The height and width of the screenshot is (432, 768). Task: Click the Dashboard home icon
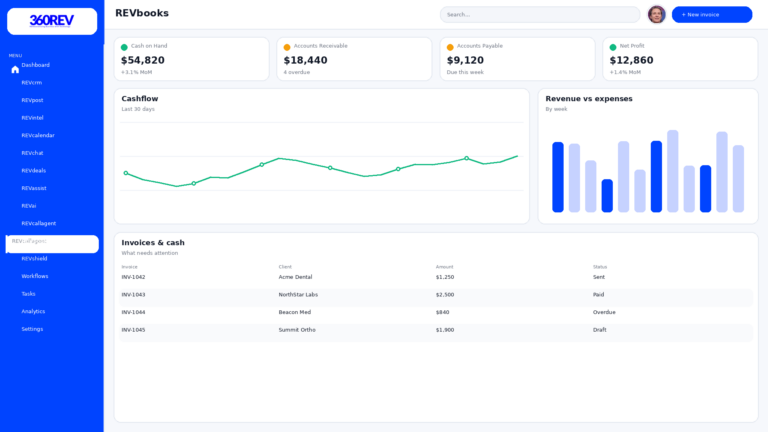pyautogui.click(x=15, y=69)
